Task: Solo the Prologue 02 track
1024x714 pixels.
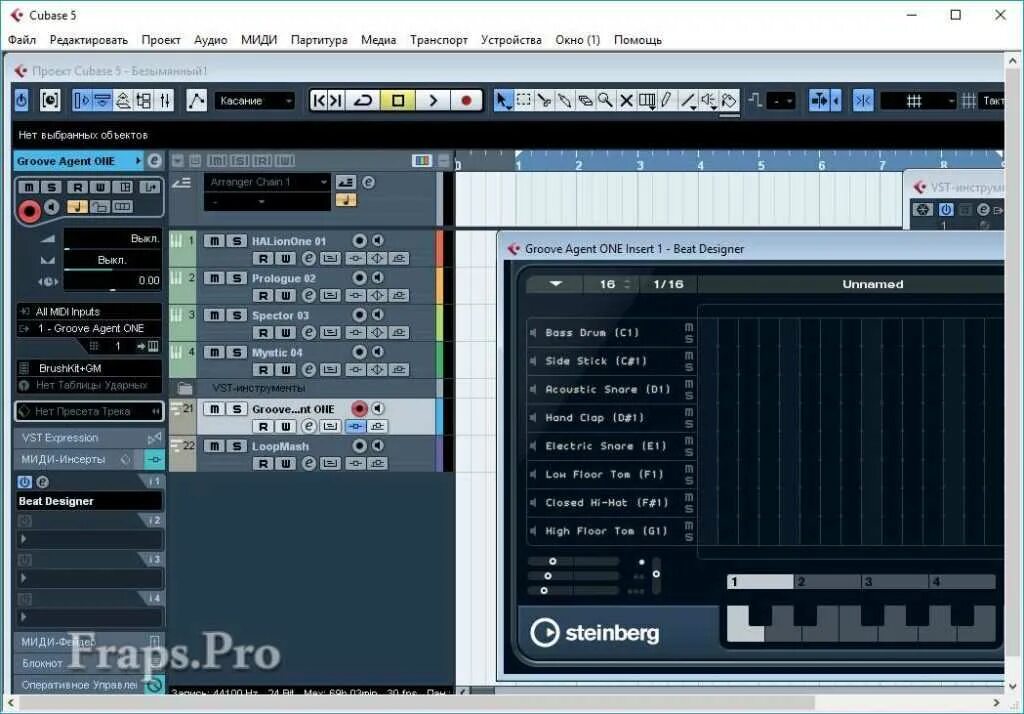Action: (236, 278)
